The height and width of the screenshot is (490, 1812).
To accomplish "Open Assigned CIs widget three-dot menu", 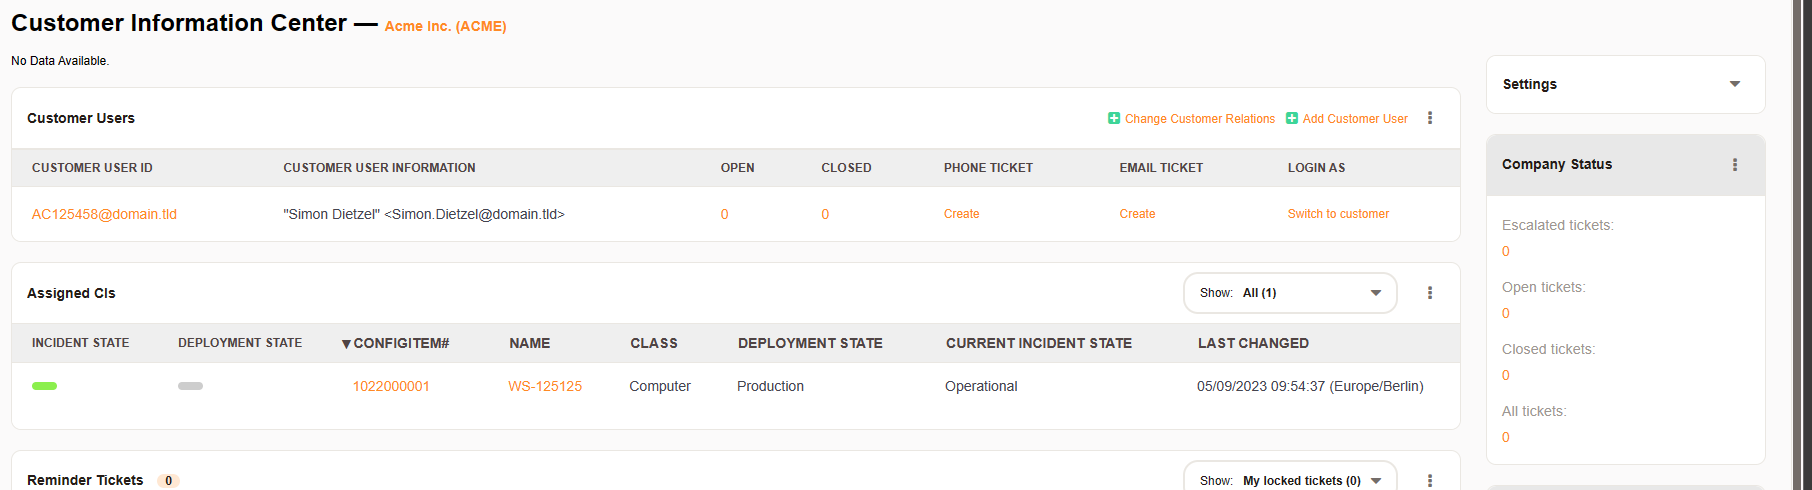I will point(1430,293).
